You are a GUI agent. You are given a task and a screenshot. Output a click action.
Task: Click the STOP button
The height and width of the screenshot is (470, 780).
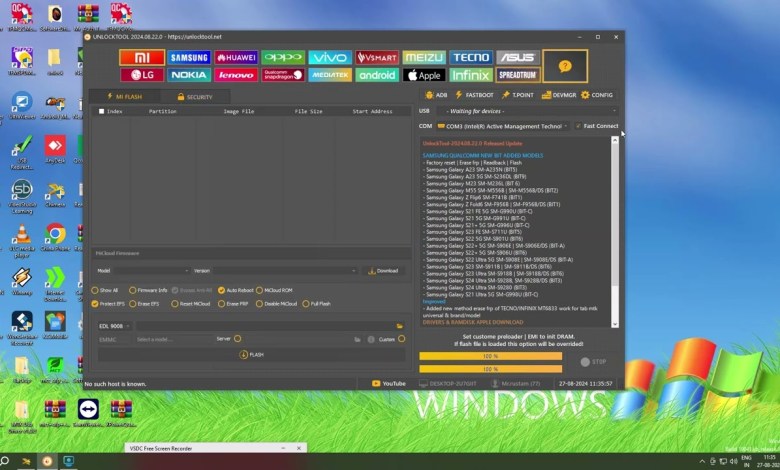[594, 362]
